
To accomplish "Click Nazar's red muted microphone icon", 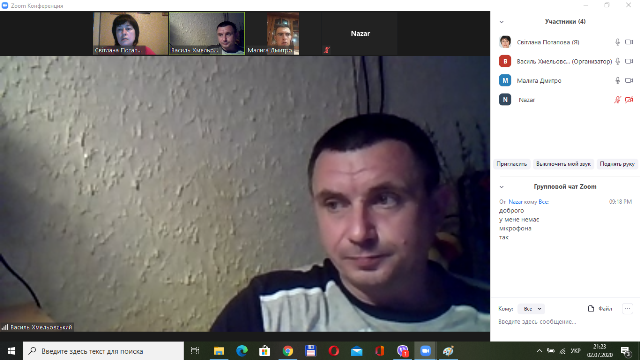I will [x=618, y=100].
